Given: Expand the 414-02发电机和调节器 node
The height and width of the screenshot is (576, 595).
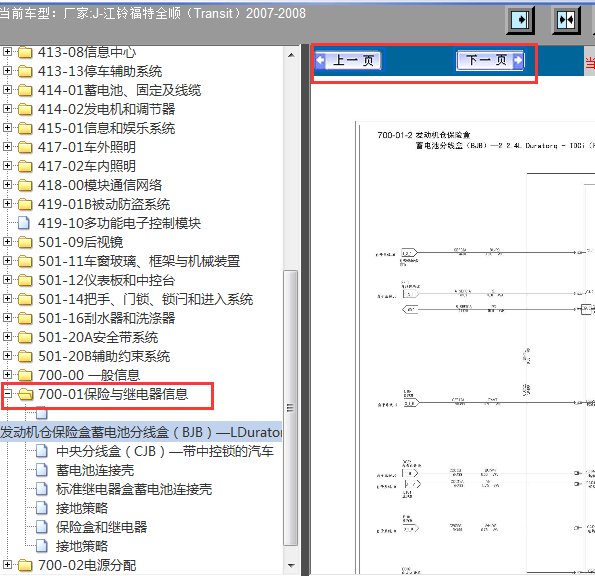Looking at the screenshot, I should (7, 109).
